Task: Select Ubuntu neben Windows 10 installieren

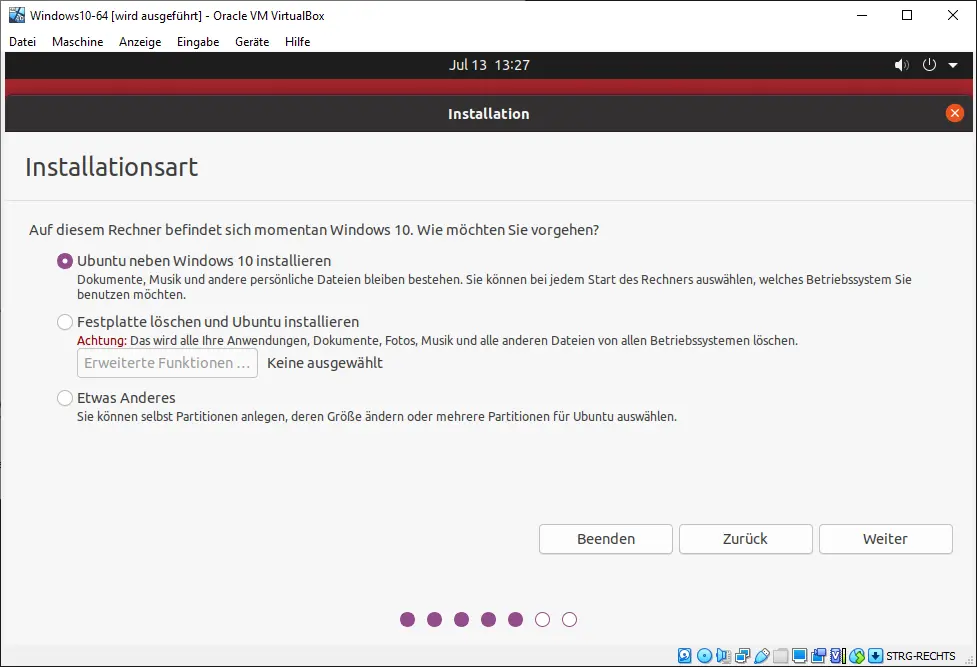Action: 65,260
